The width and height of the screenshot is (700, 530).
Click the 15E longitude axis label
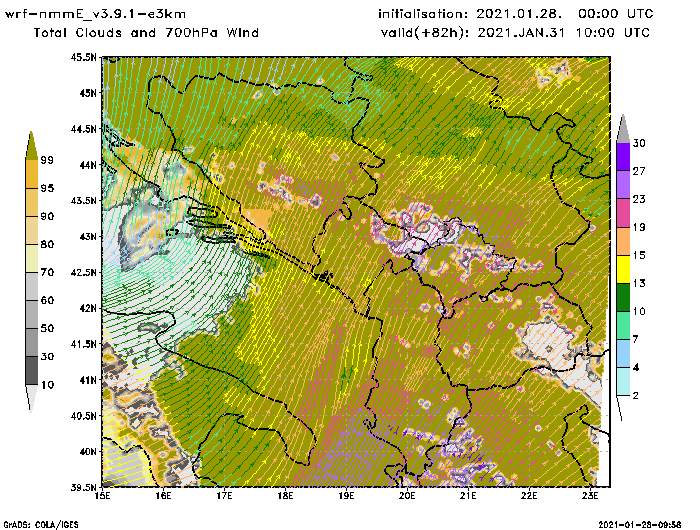point(103,496)
